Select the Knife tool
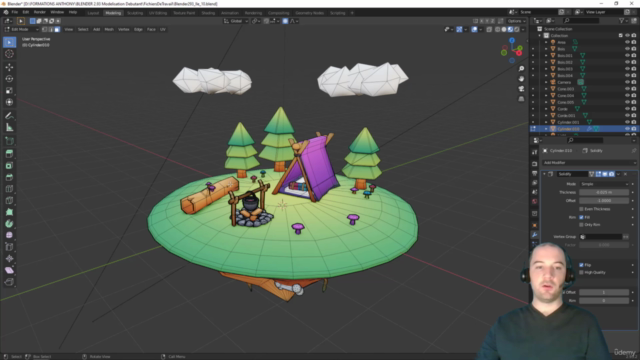 pos(9,200)
